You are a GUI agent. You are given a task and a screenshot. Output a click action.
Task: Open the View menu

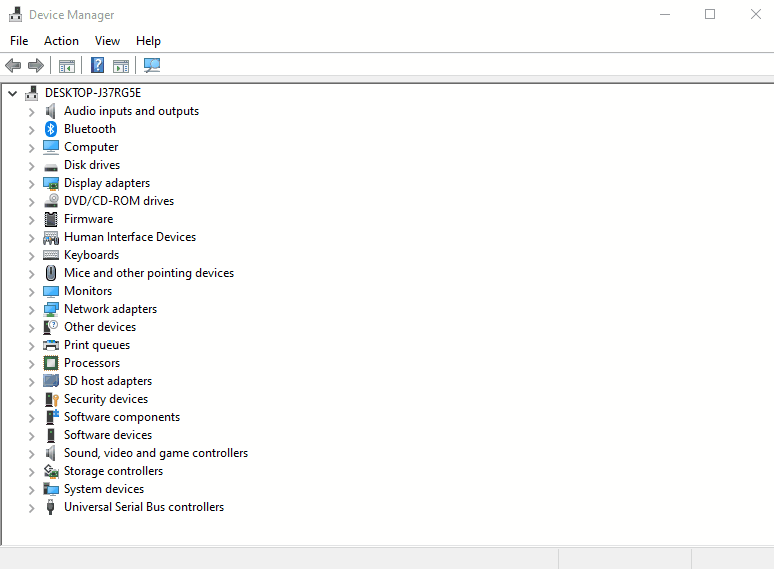[107, 41]
